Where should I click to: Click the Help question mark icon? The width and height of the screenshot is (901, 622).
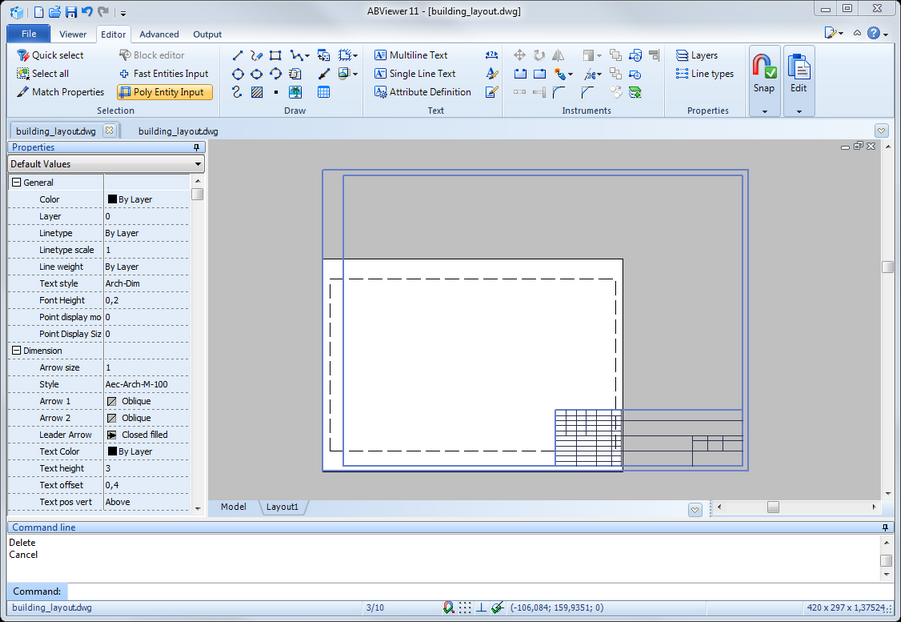click(873, 33)
